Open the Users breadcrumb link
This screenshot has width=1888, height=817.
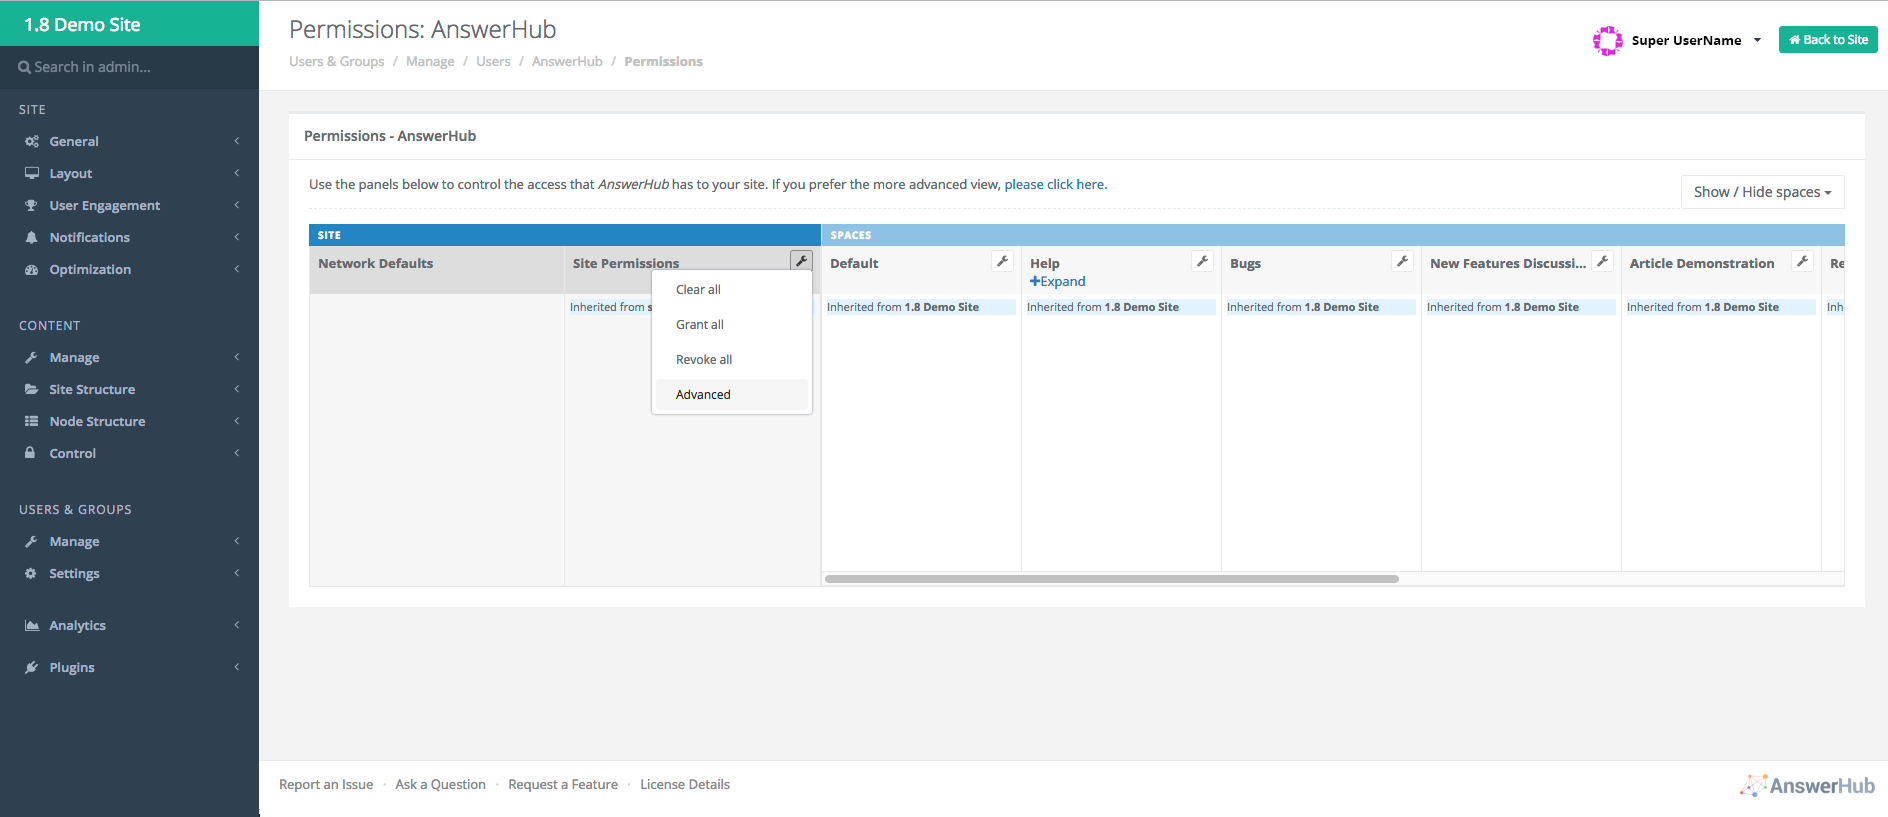[x=493, y=61]
